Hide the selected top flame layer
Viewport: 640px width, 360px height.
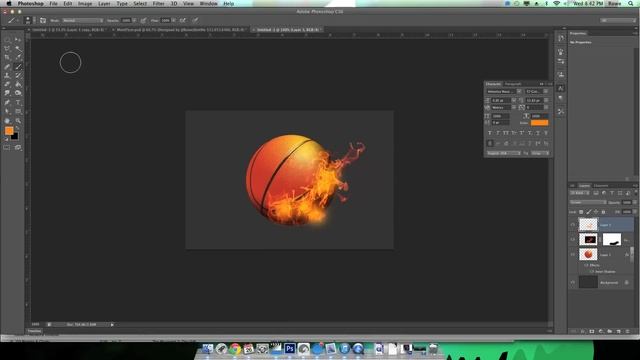[573, 224]
